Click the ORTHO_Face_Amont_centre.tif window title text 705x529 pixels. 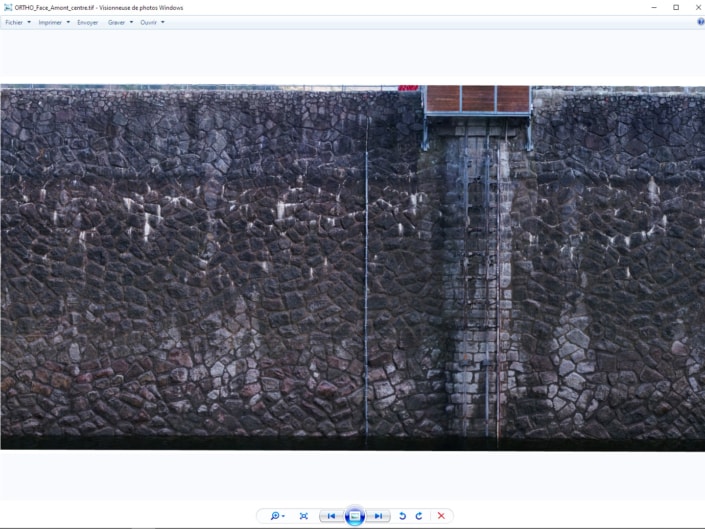98,7
